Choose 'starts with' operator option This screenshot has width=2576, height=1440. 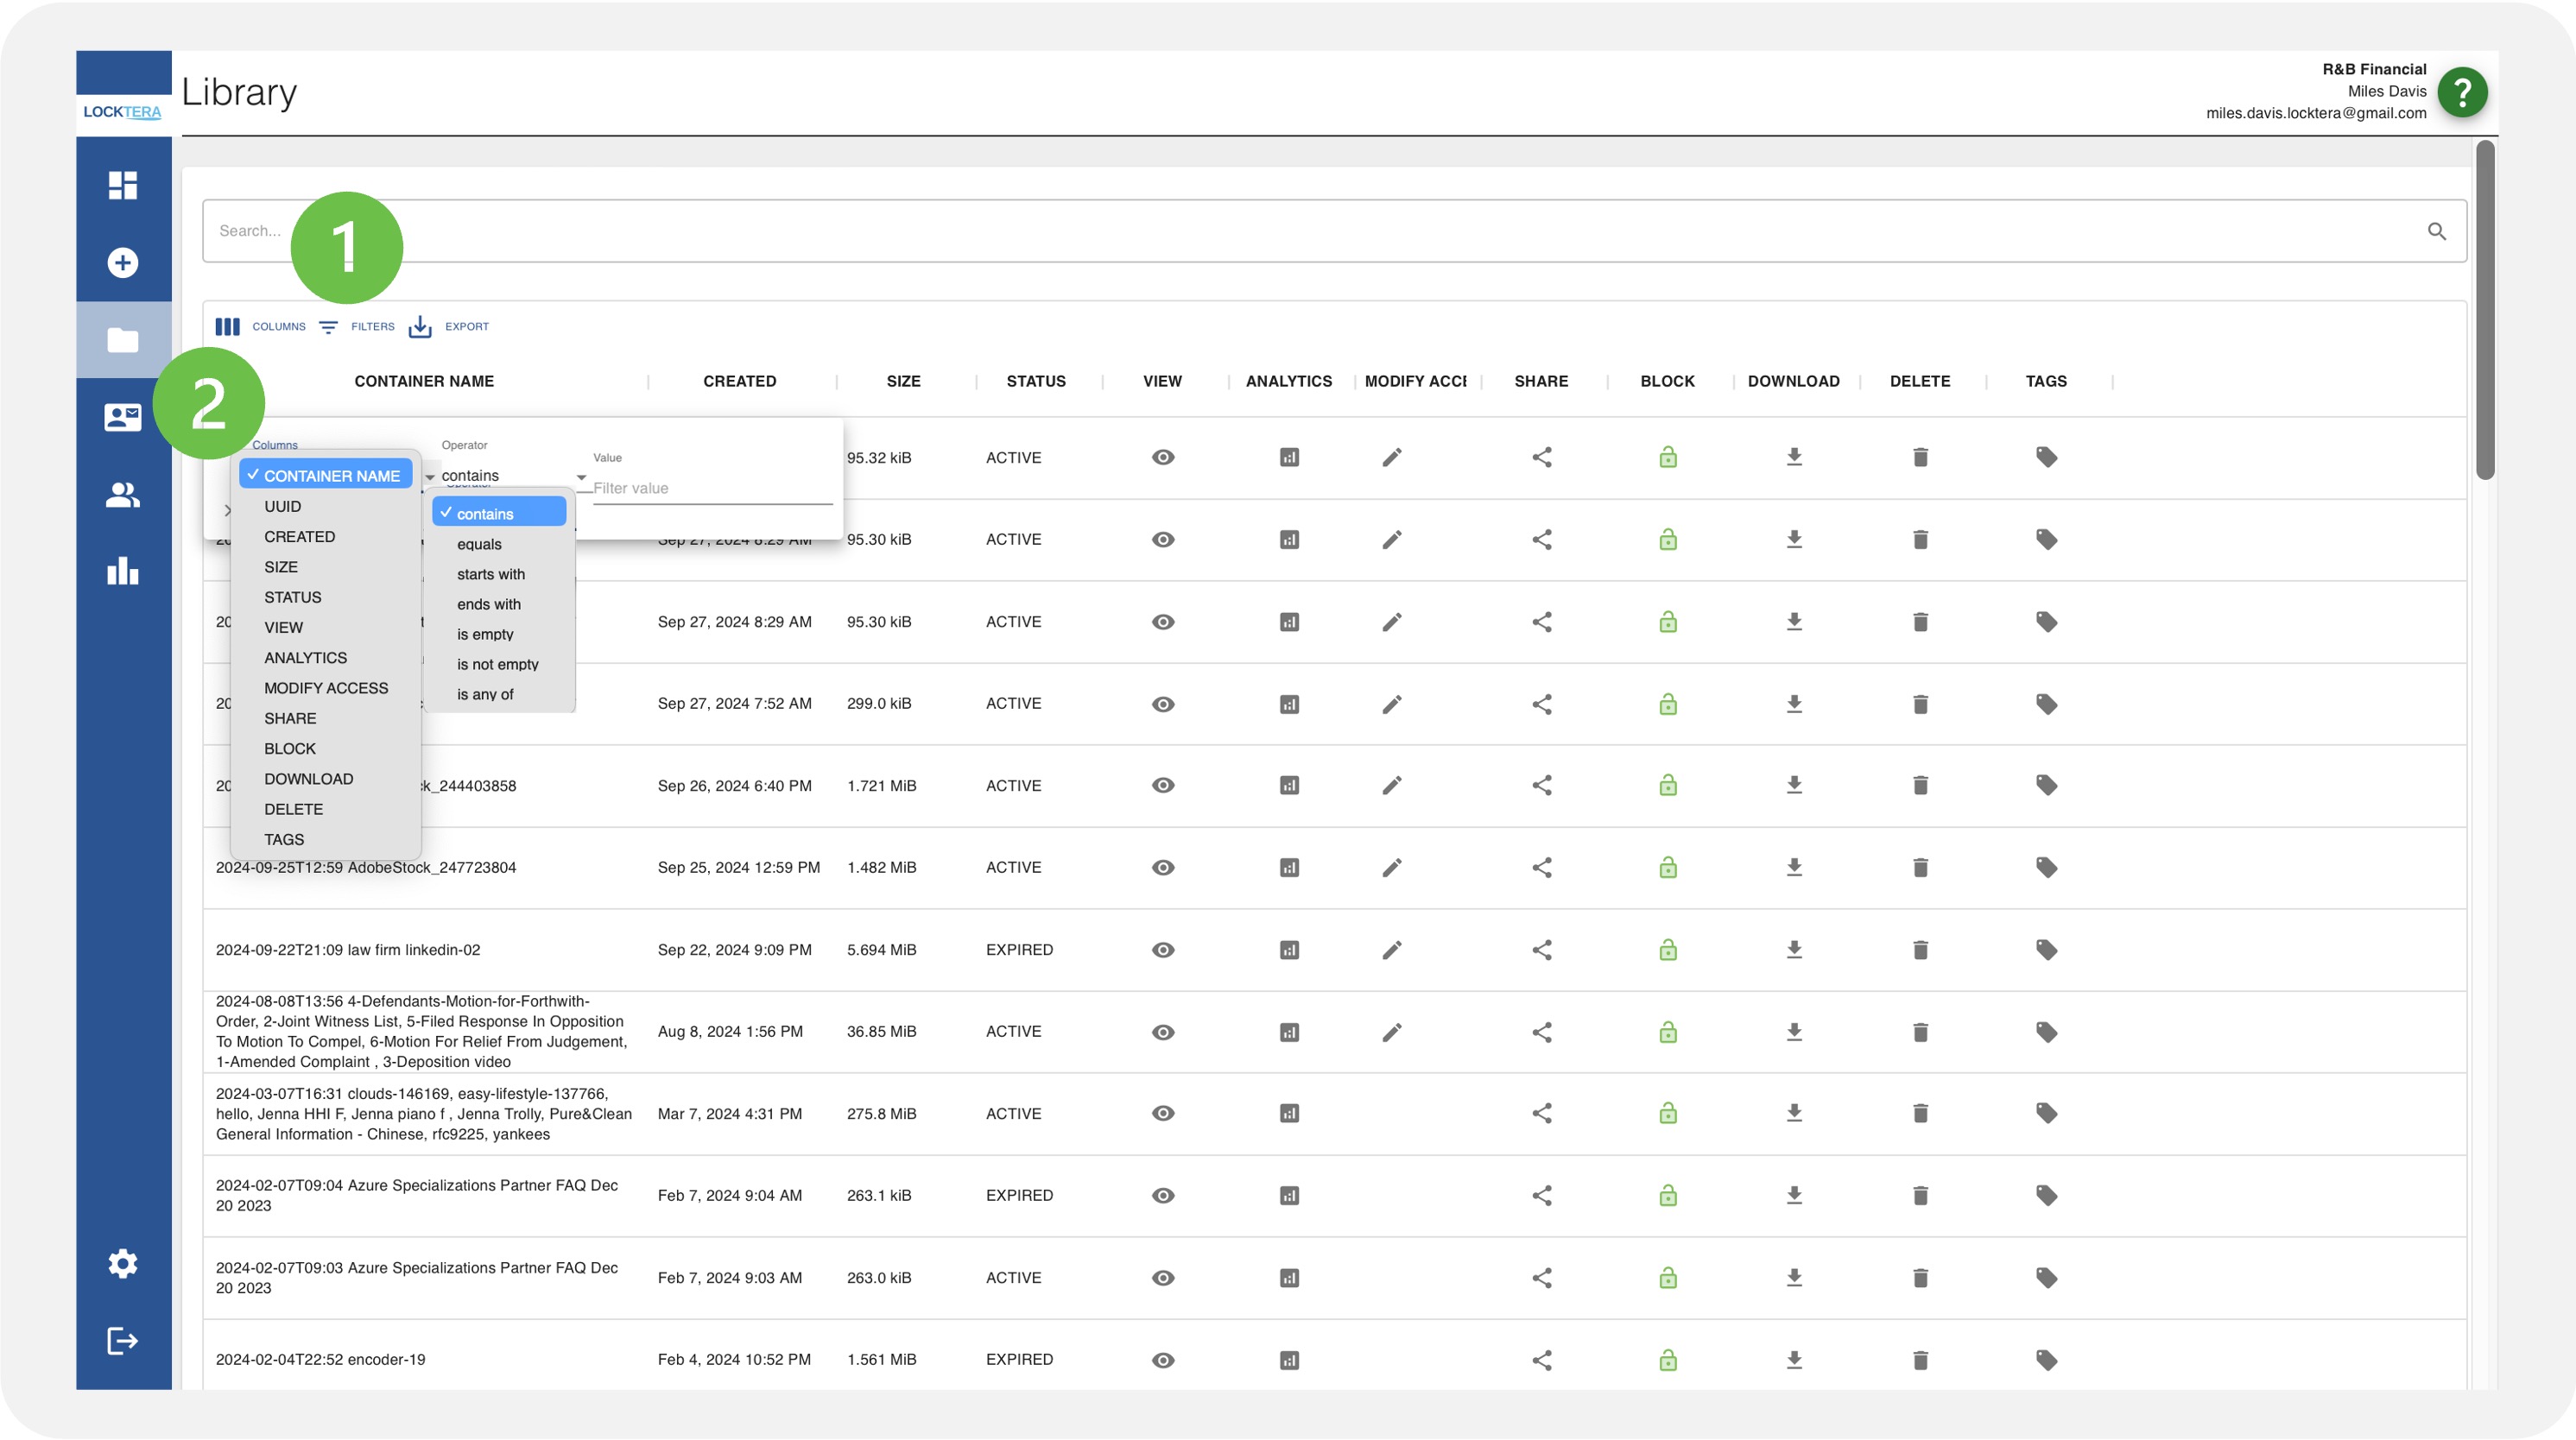click(490, 574)
